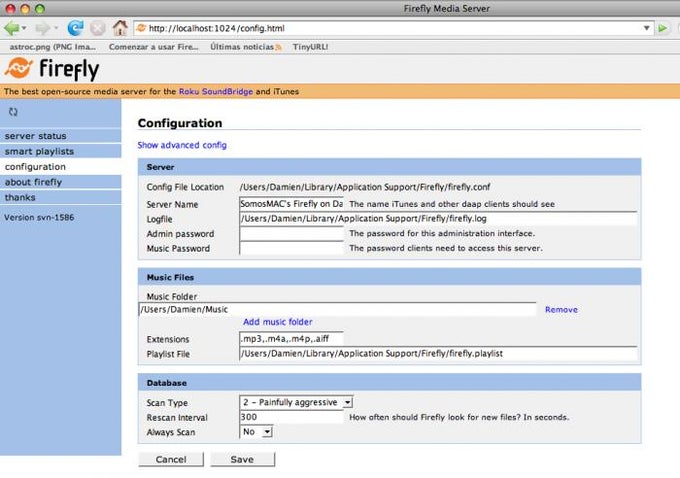Viewport: 680px width, 478px height.
Task: Open the Scan Type dropdown
Action: [x=296, y=402]
